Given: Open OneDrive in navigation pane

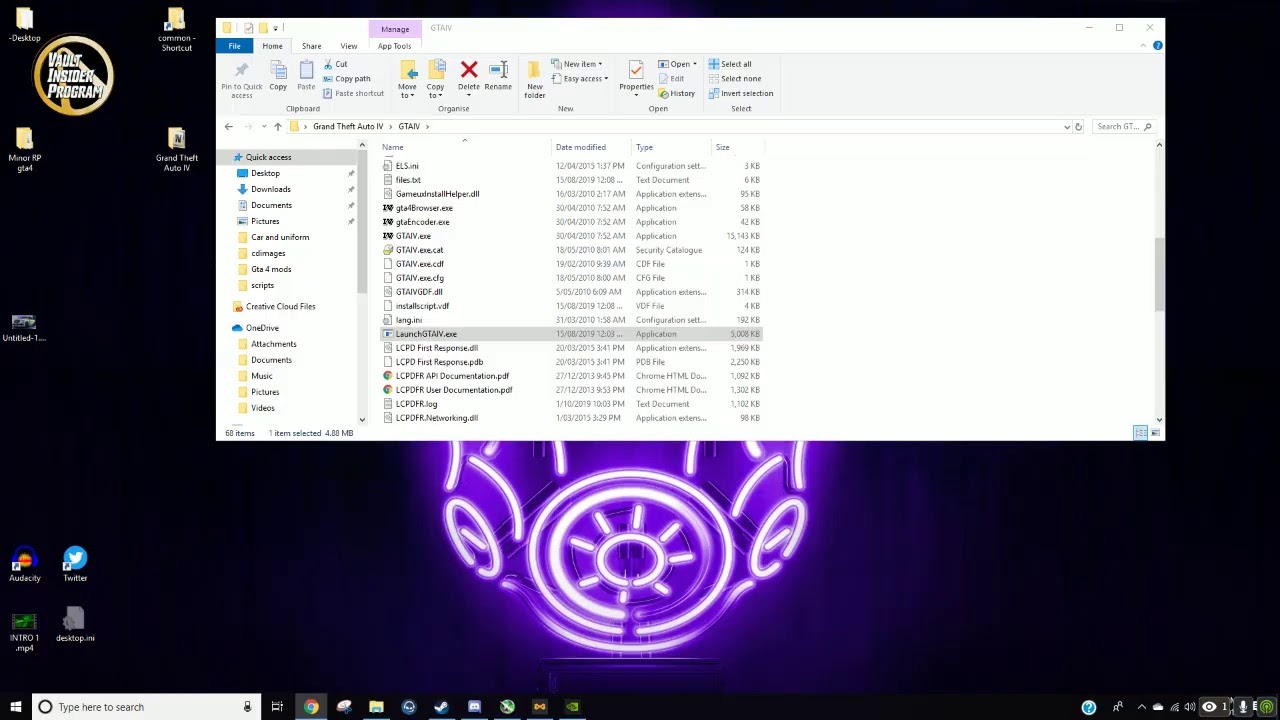Looking at the screenshot, I should coord(262,328).
